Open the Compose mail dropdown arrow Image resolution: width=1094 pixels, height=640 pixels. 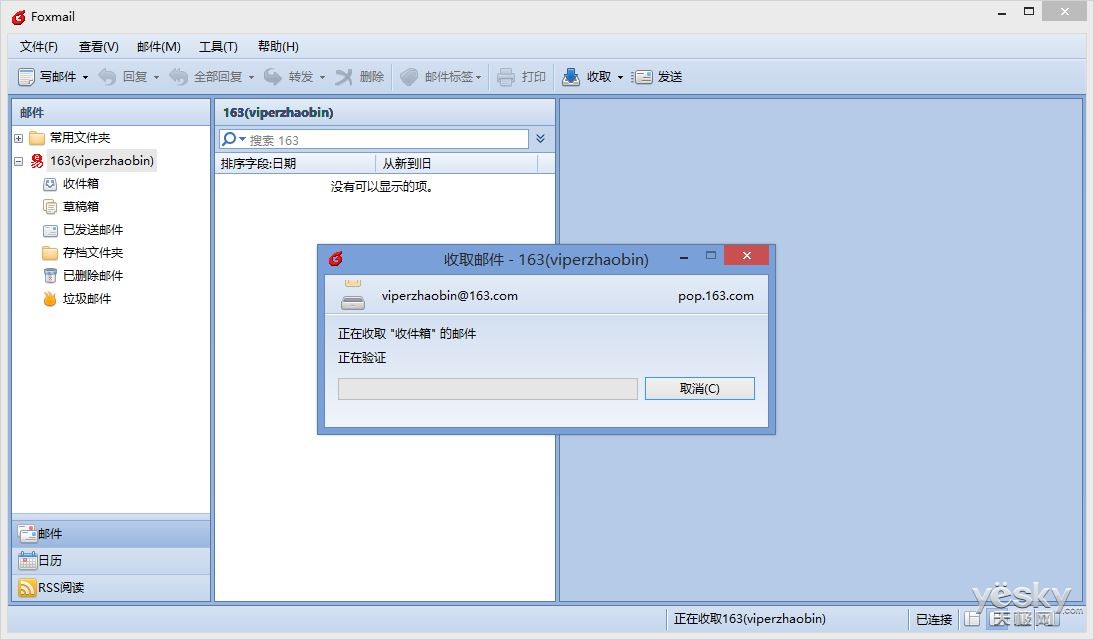pos(85,77)
